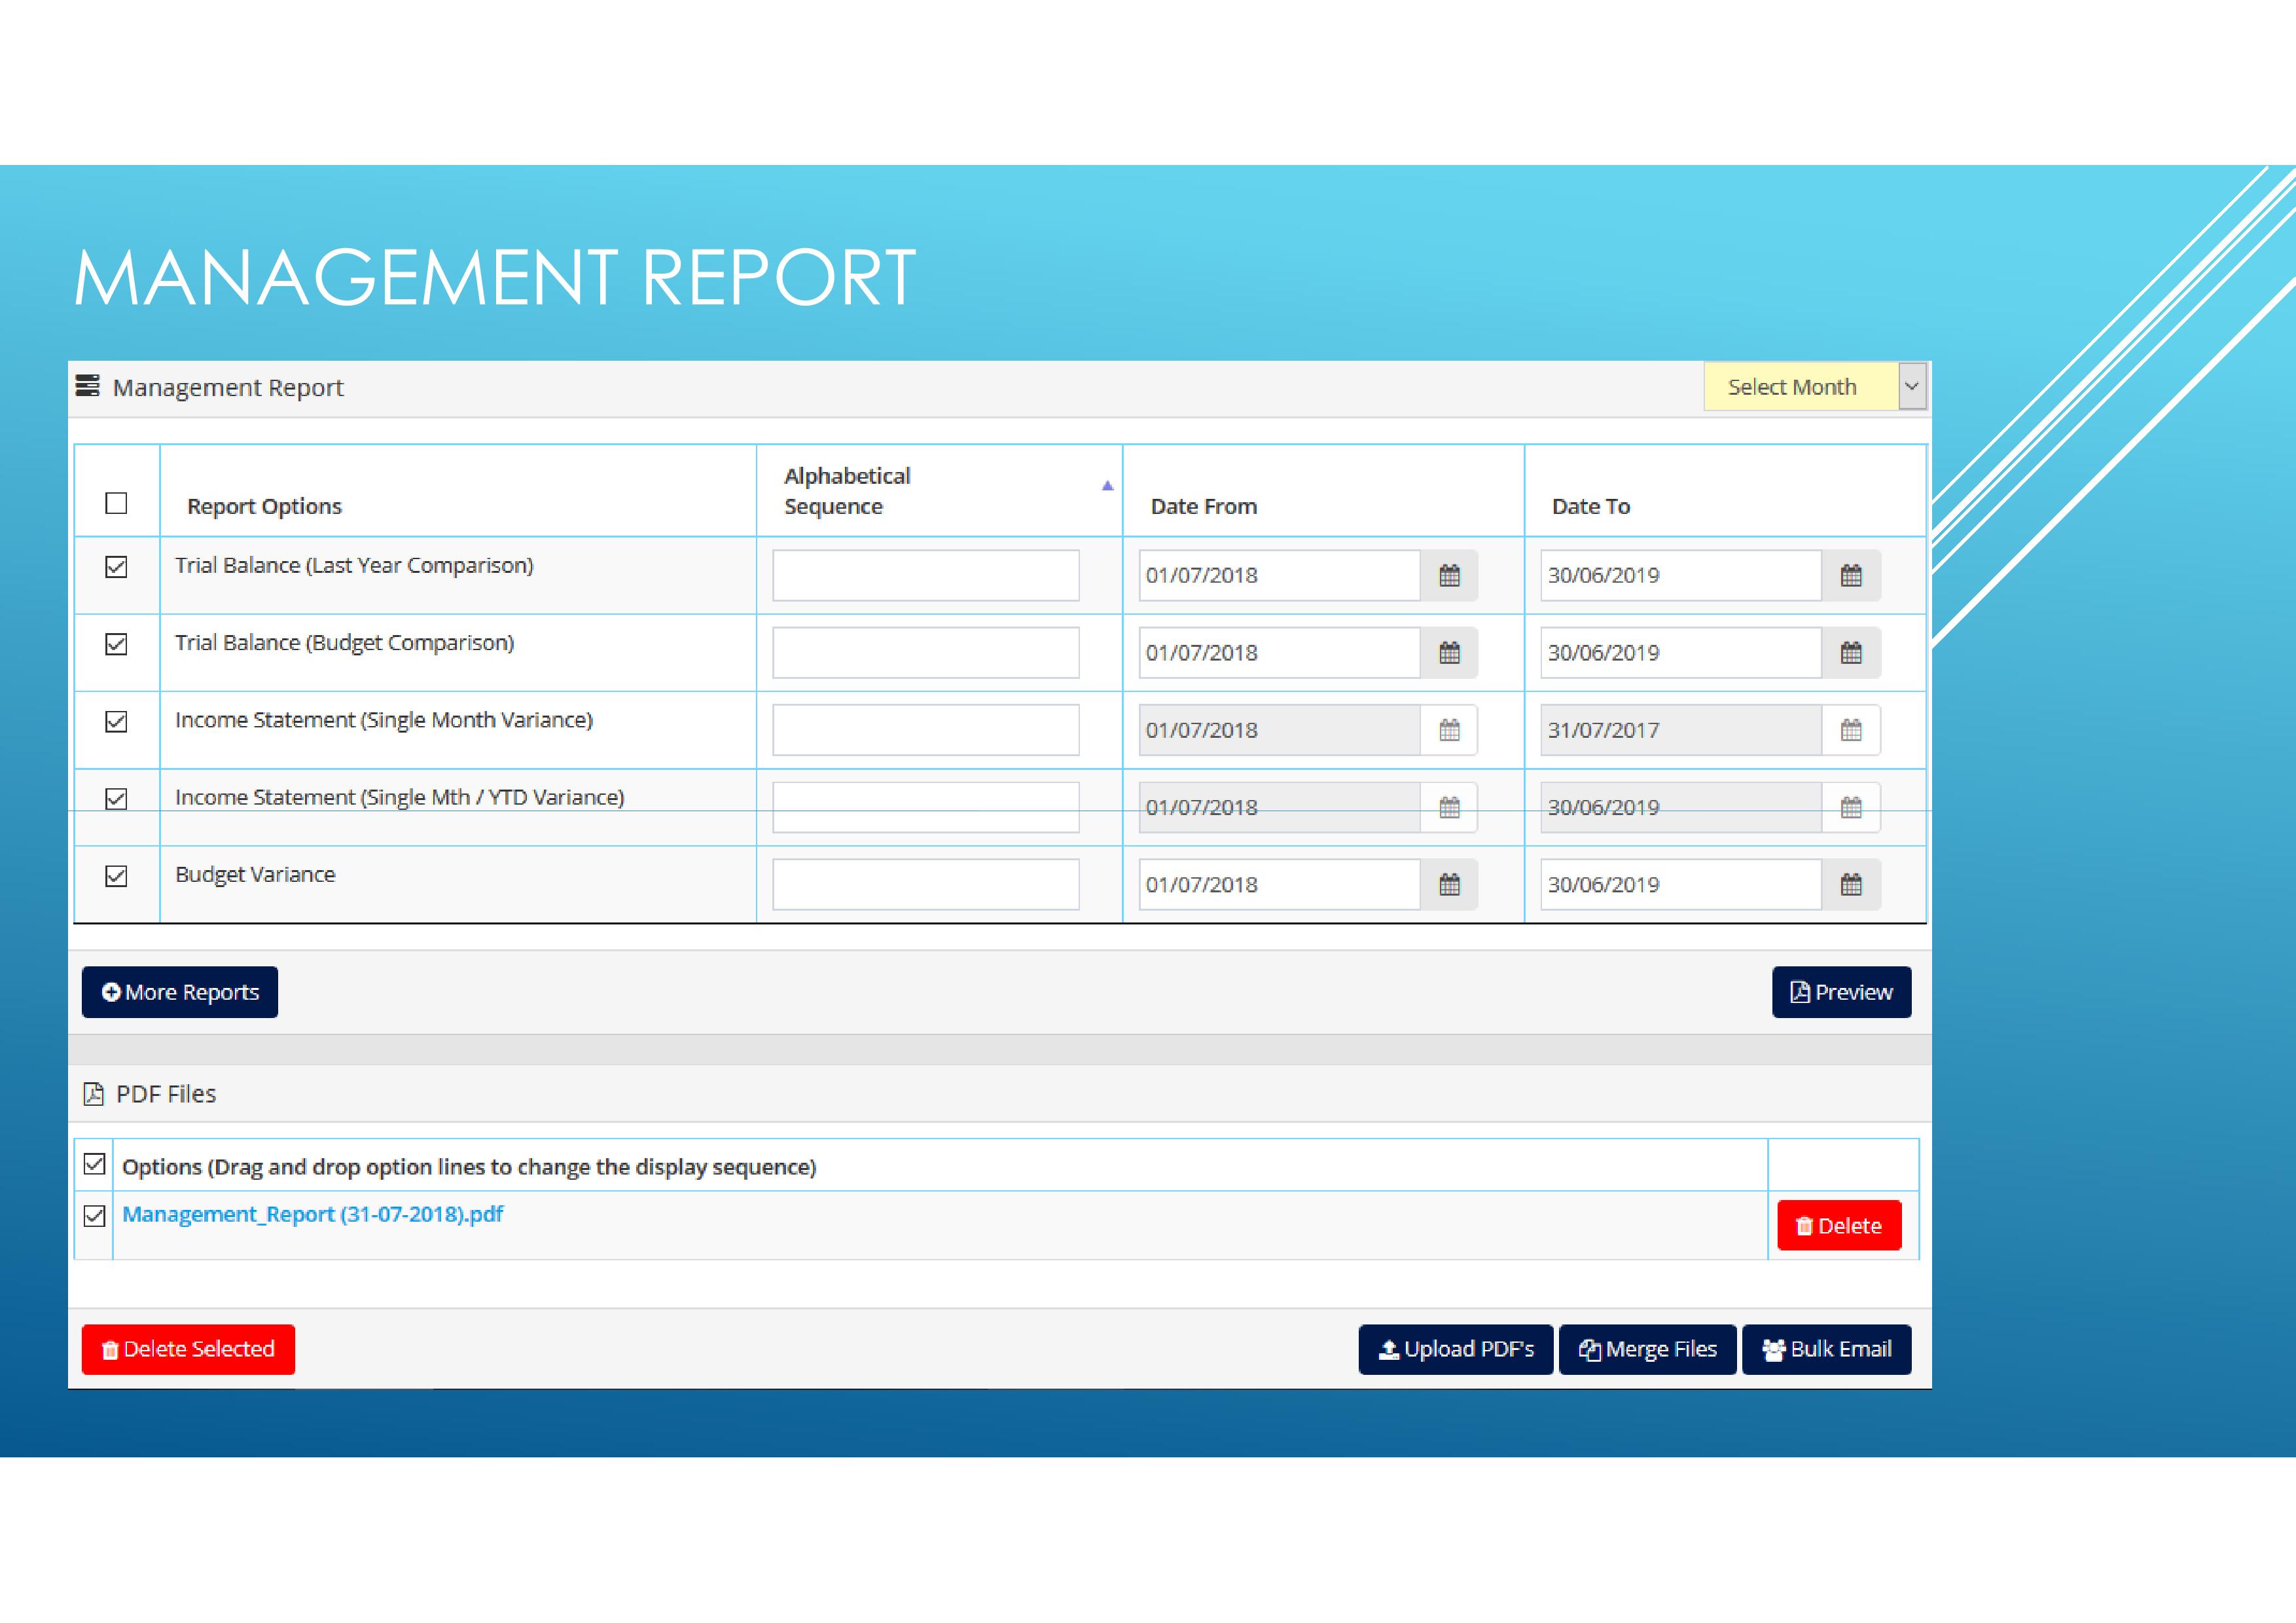This screenshot has height=1623, width=2296.
Task: Open calendar for Trial Balance (Last Year Comparison) Date From
Action: point(1449,575)
